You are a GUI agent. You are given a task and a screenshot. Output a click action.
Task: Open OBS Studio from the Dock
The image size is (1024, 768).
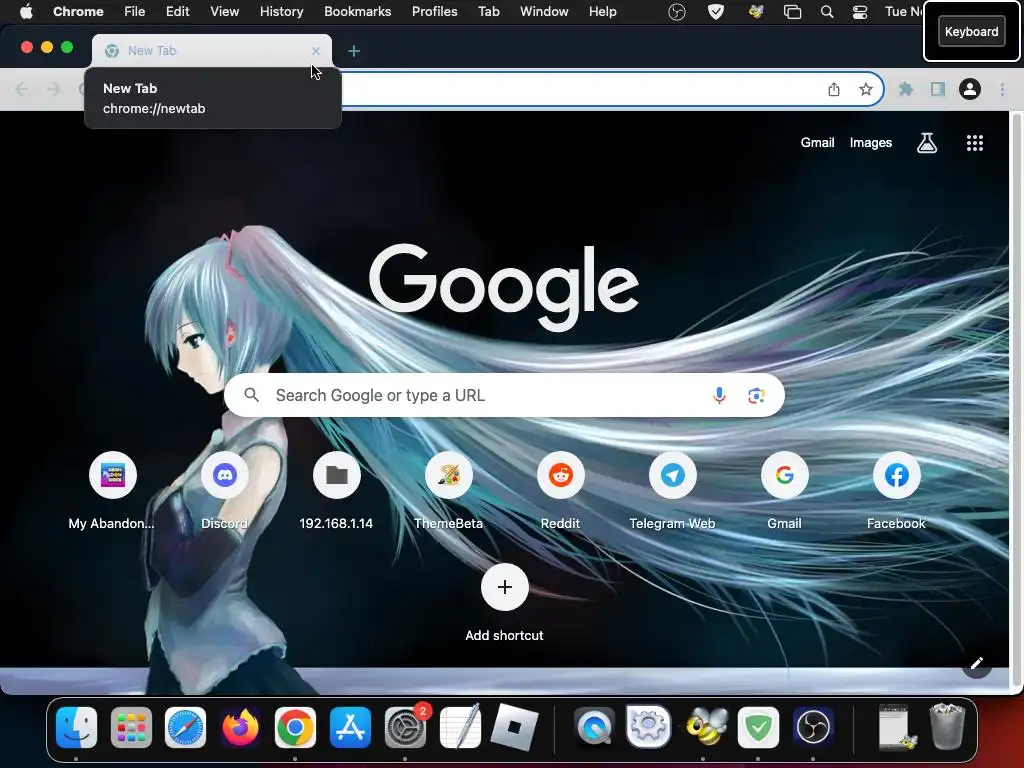[x=812, y=727]
